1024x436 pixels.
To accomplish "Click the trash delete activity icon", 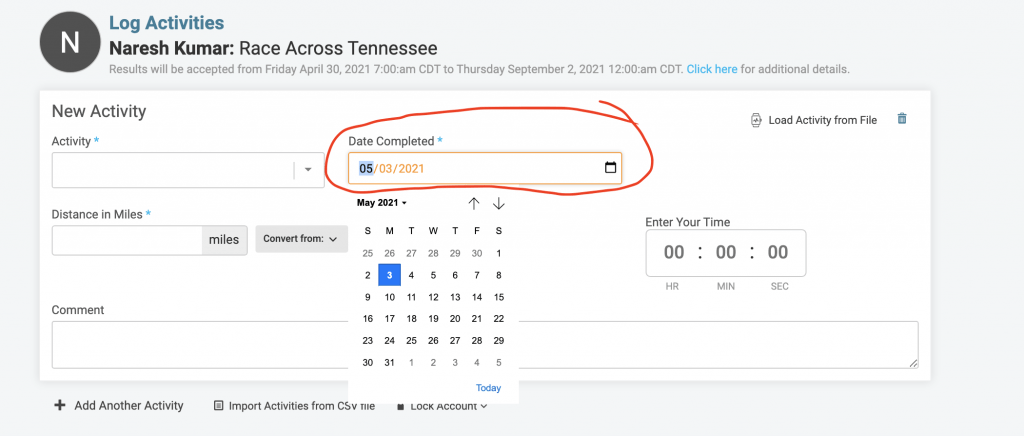I will (902, 118).
